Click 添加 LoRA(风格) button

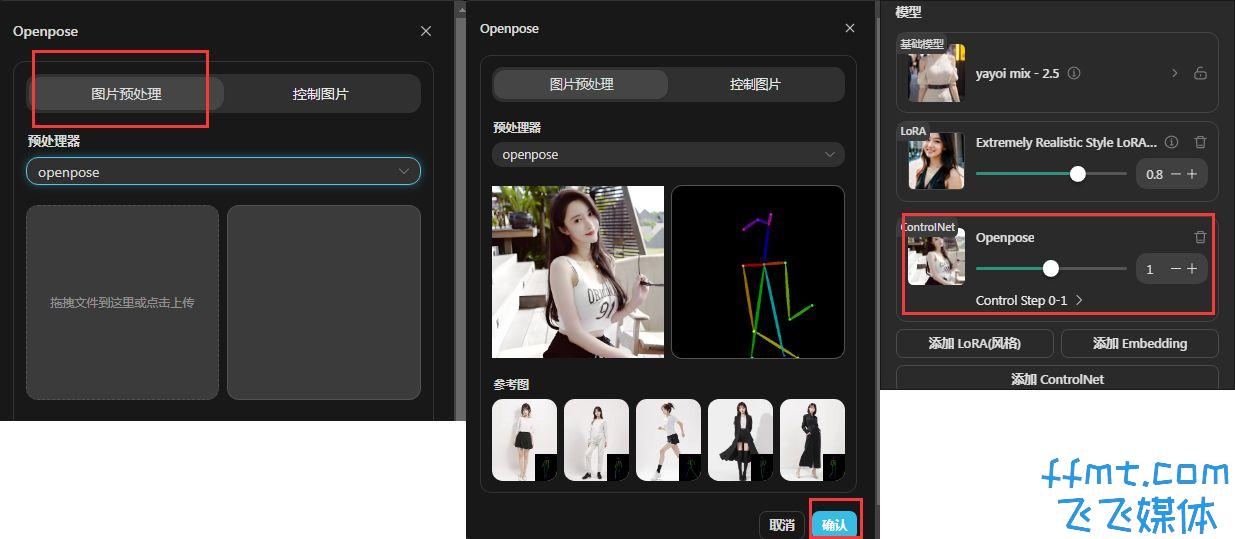click(975, 343)
